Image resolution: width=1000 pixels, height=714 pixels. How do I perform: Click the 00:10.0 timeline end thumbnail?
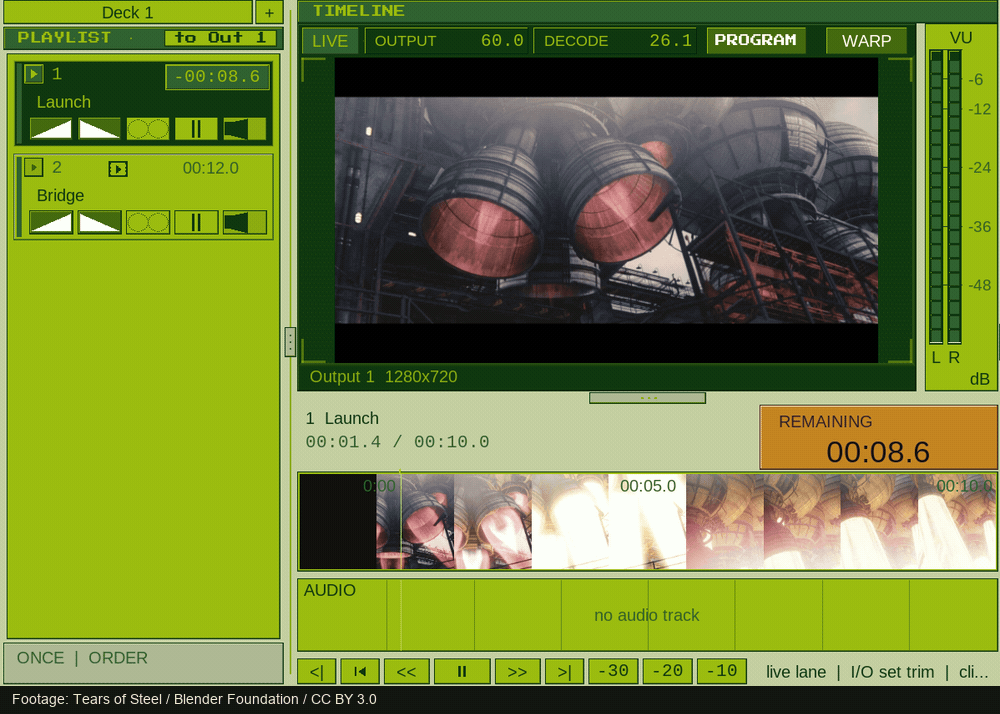(x=957, y=521)
